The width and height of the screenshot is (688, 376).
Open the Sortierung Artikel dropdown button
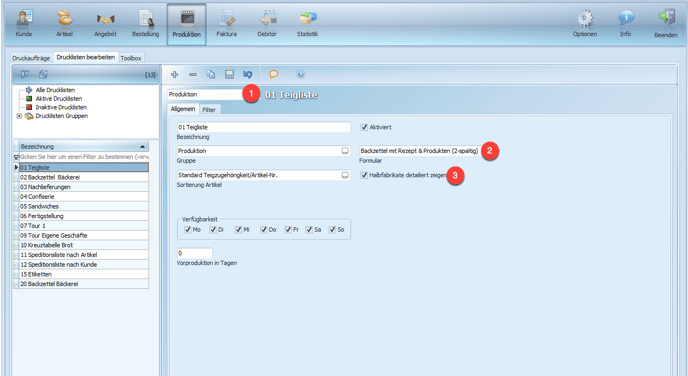click(x=345, y=175)
